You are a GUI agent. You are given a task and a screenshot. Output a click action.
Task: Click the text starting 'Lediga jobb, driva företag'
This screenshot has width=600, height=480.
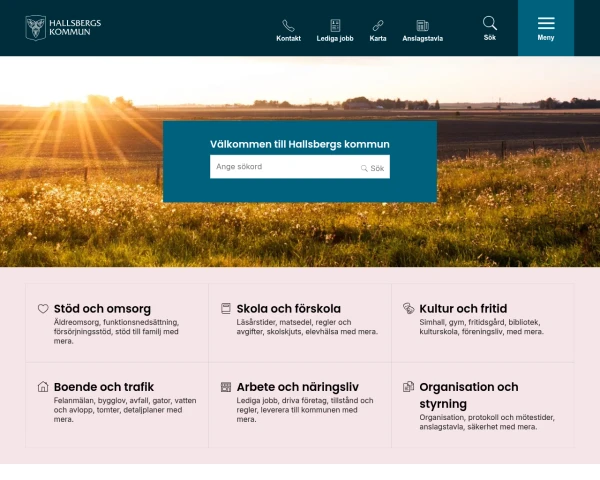(305, 410)
